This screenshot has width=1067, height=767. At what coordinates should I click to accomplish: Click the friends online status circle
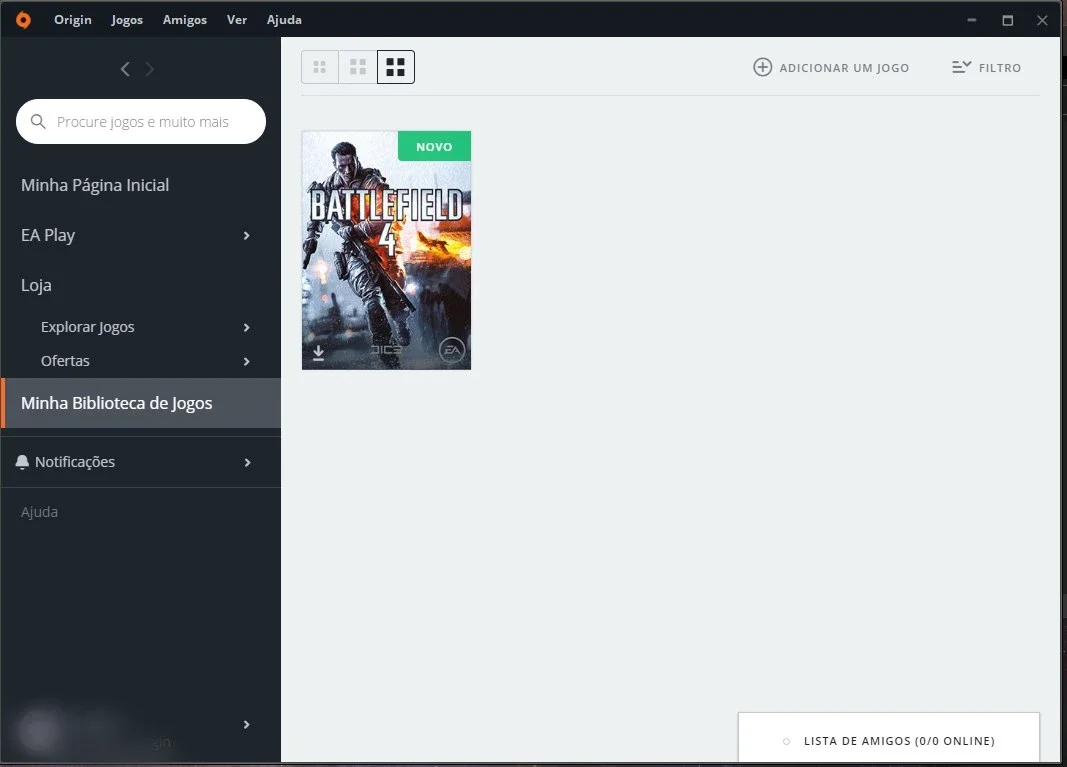[x=787, y=741]
